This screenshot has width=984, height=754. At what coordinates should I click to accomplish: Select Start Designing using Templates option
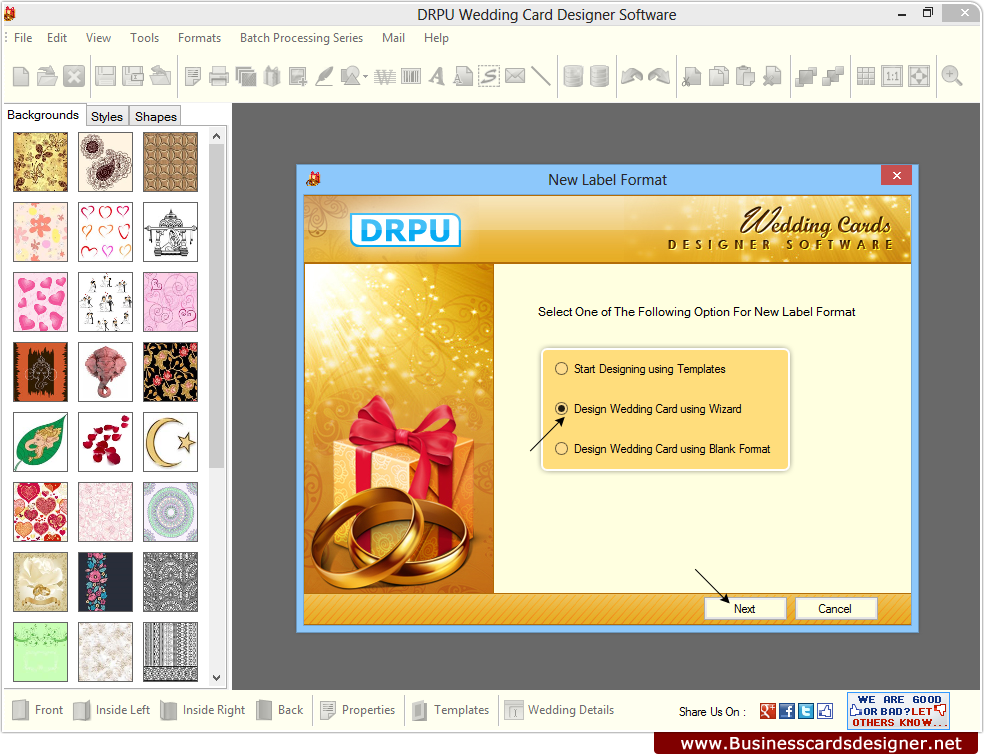[640, 369]
